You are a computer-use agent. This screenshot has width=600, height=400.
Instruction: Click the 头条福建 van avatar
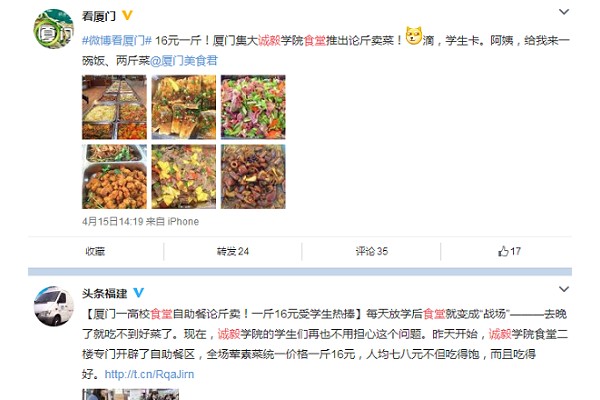[54, 306]
